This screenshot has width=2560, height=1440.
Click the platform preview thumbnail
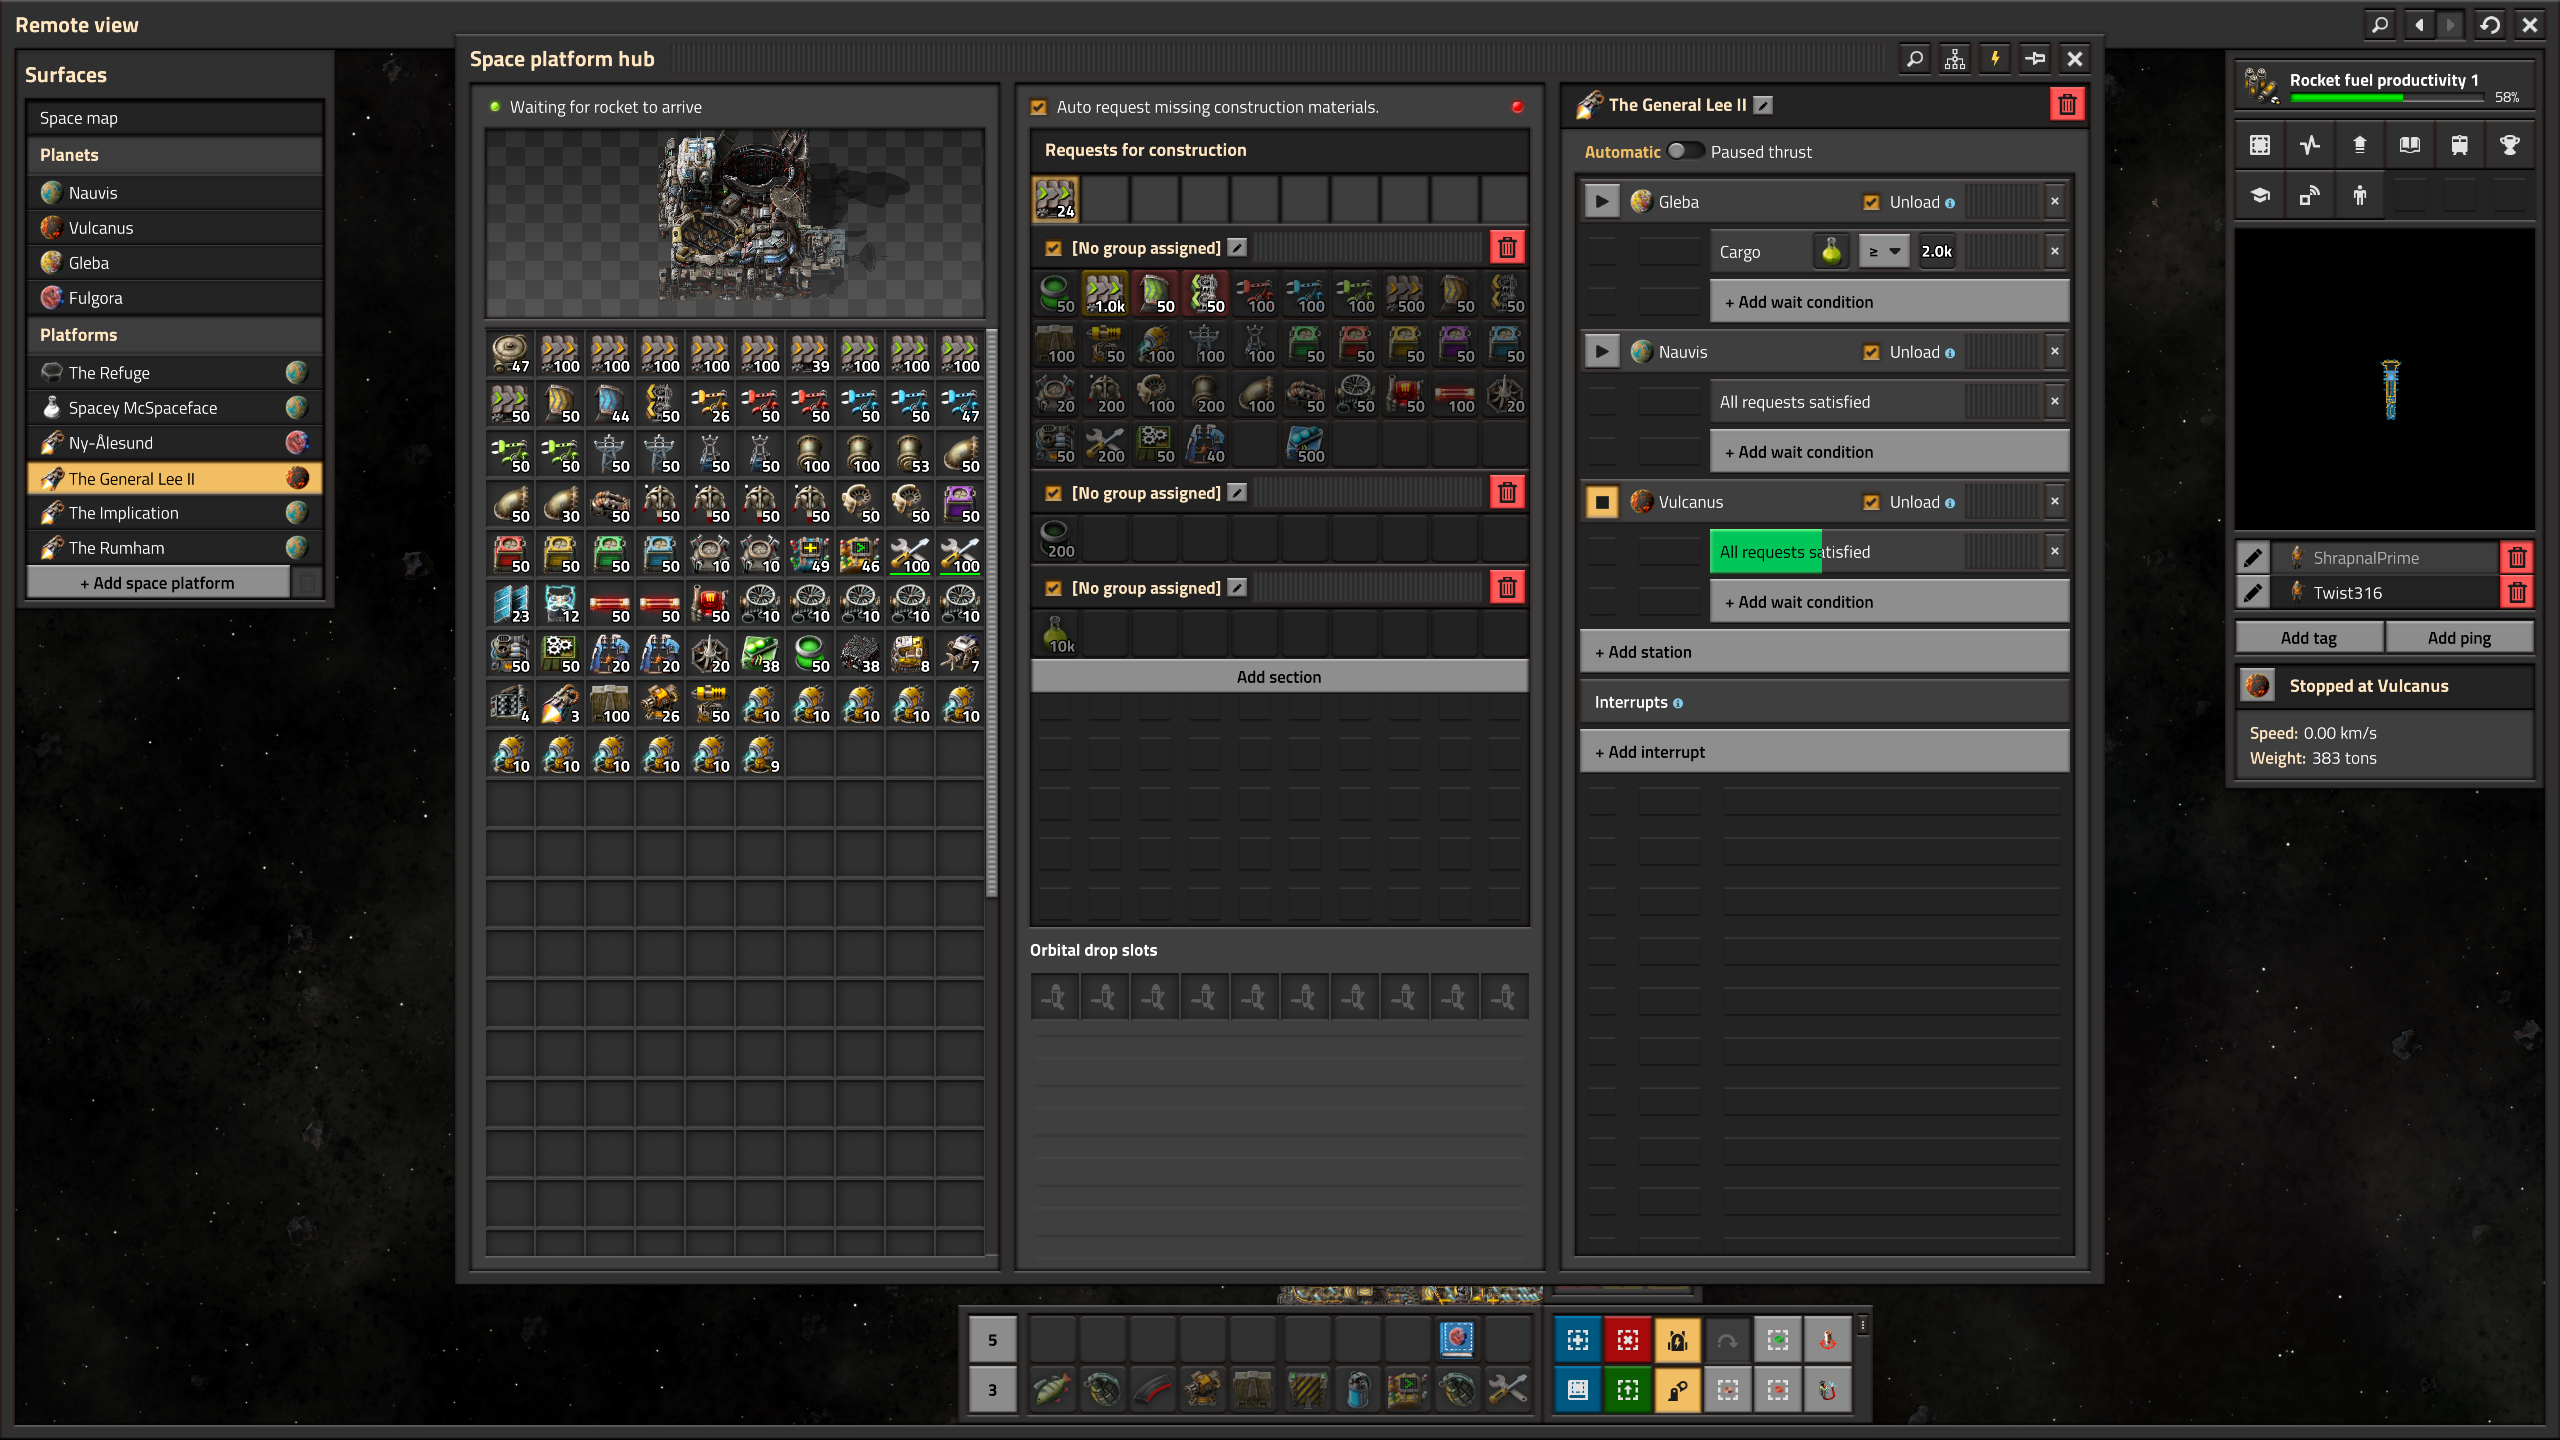tap(735, 223)
